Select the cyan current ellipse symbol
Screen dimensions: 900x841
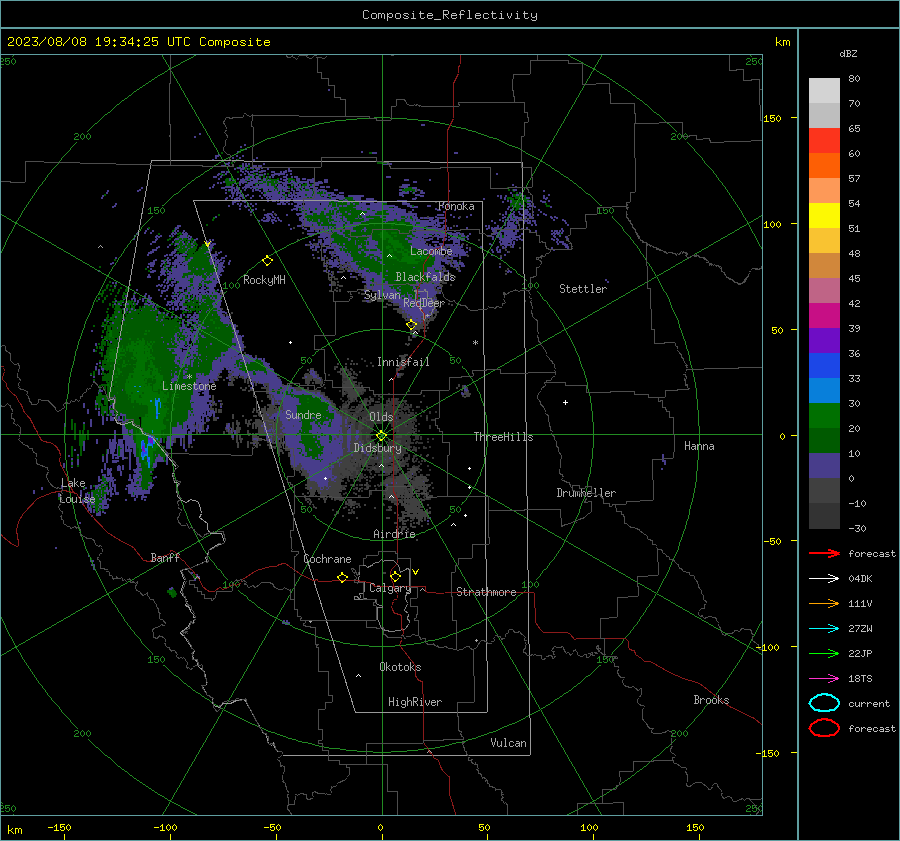[824, 703]
